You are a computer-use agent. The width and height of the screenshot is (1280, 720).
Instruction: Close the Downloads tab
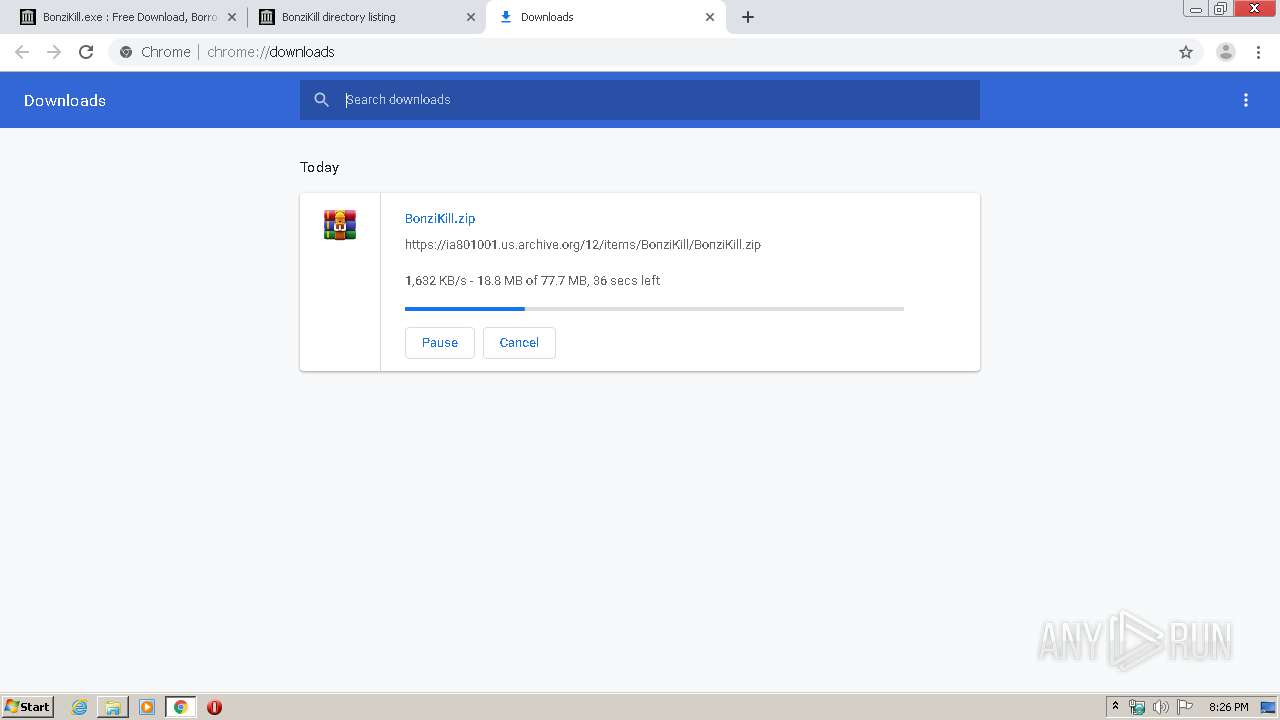710,17
